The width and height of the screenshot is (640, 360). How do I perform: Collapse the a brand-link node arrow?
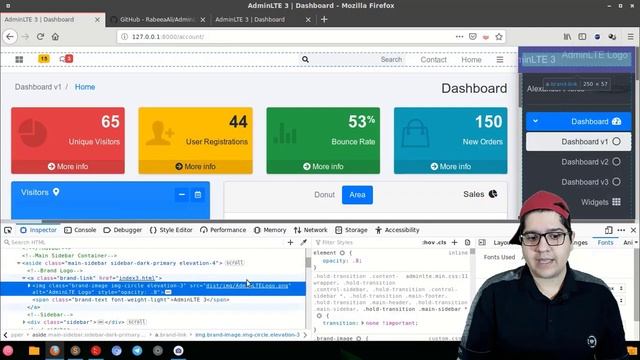coord(24,278)
